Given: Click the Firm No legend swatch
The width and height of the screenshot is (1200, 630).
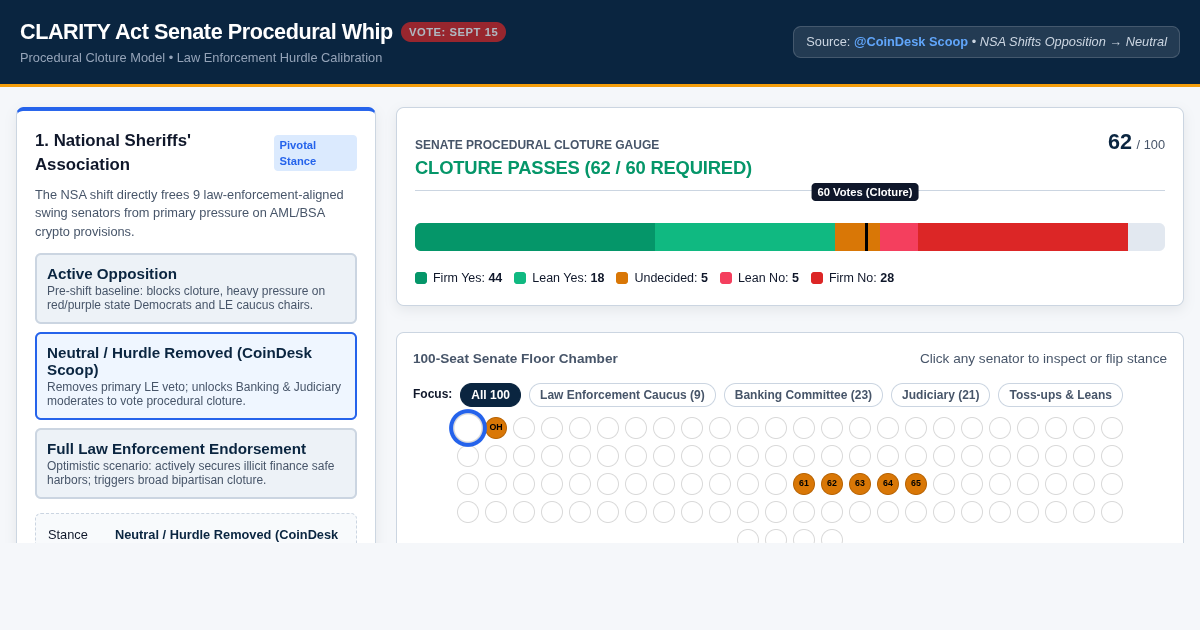Looking at the screenshot, I should coord(817,278).
